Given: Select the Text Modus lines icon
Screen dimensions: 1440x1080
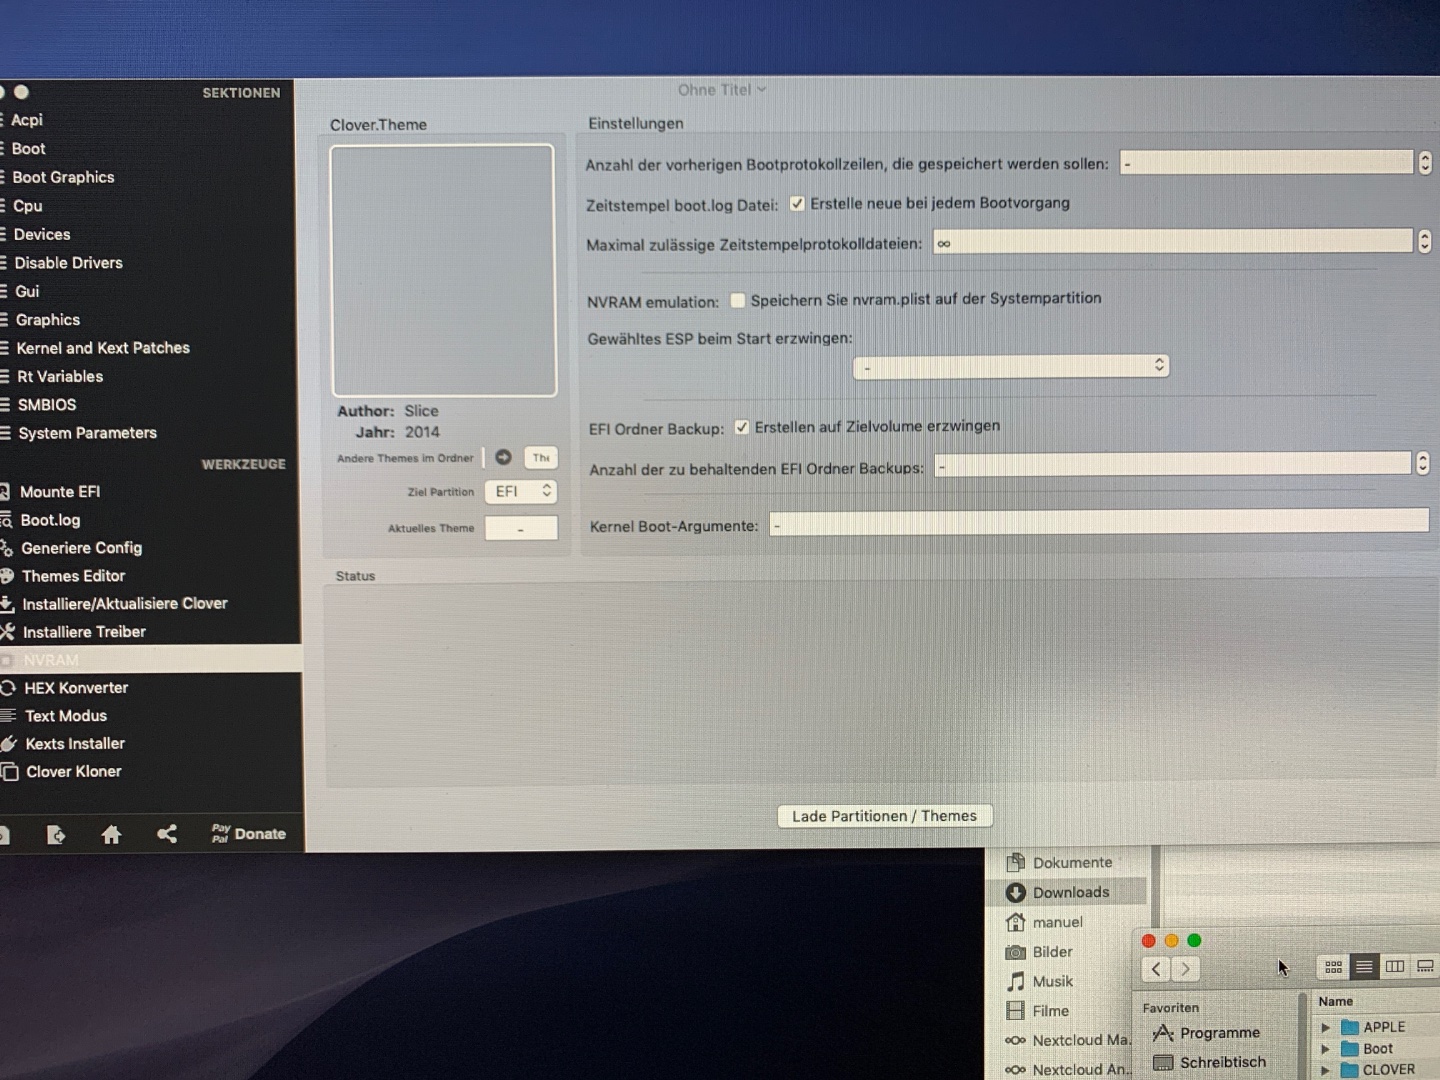Looking at the screenshot, I should tap(8, 716).
